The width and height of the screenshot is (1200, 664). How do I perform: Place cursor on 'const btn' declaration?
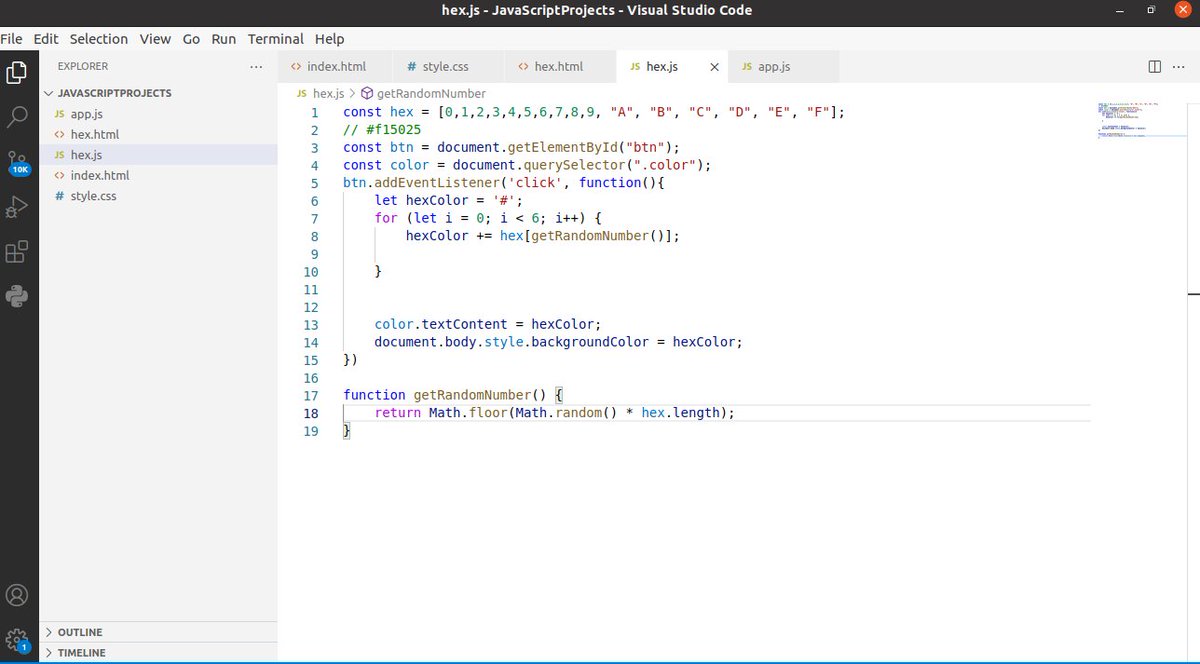tap(378, 147)
